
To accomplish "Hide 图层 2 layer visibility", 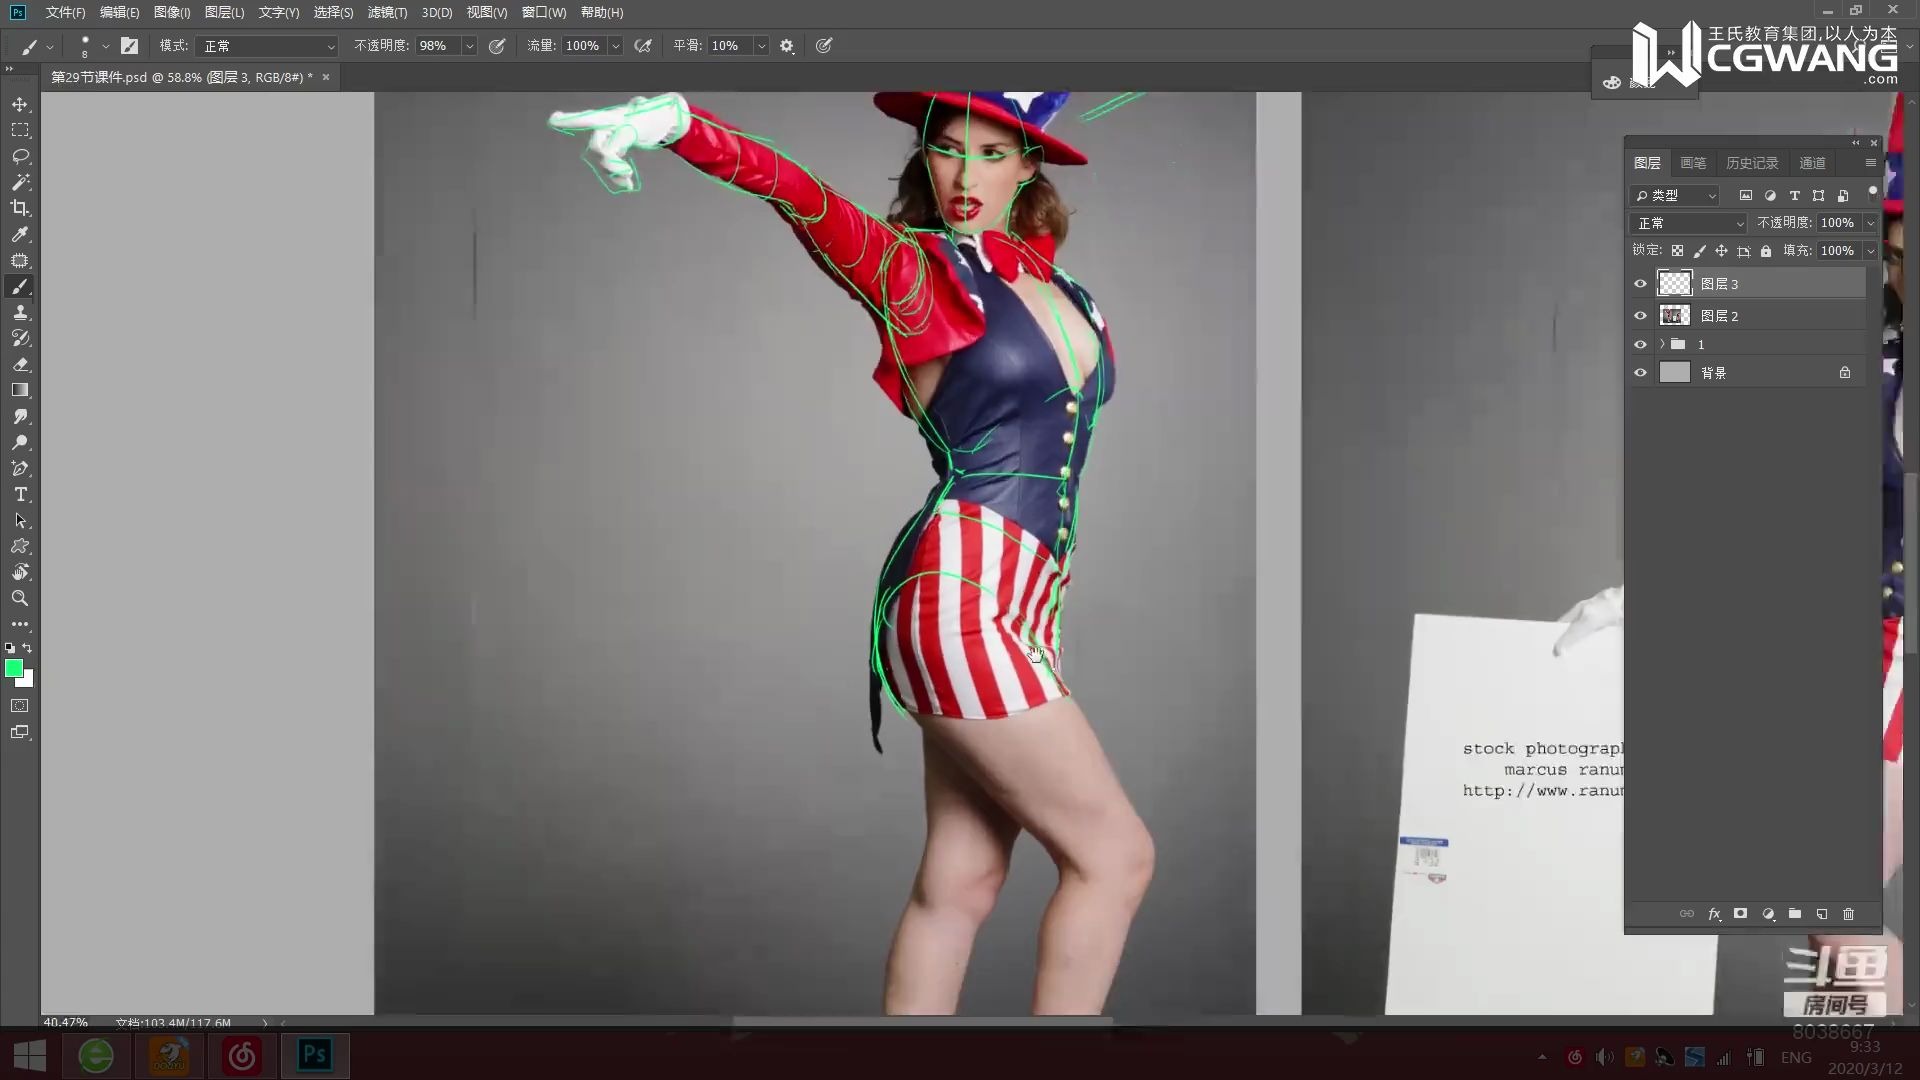I will click(1640, 316).
